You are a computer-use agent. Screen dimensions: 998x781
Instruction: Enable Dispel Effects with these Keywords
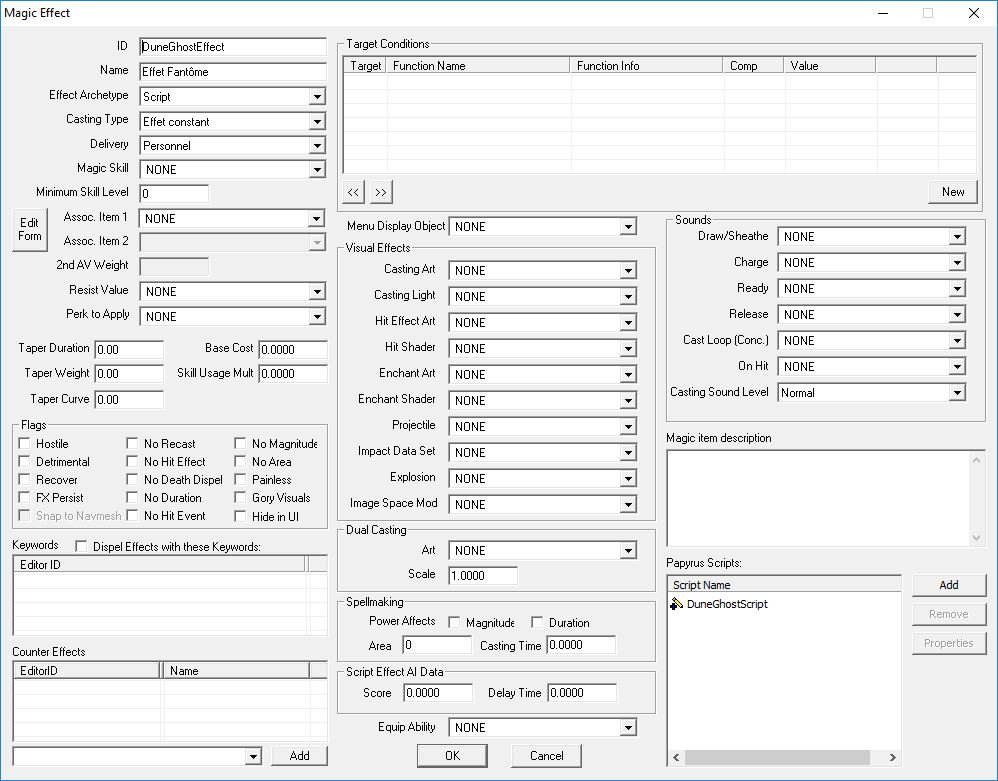click(x=81, y=547)
